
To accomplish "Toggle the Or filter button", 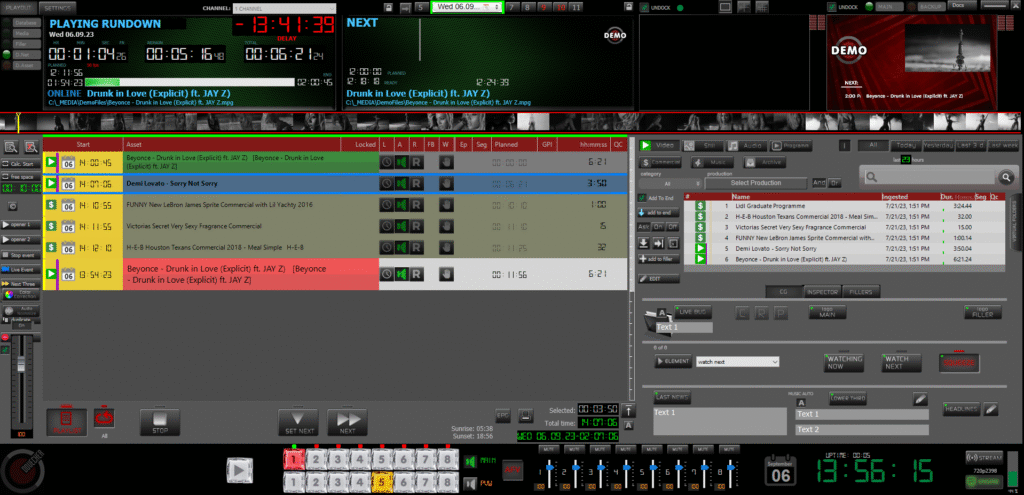I will pos(834,183).
